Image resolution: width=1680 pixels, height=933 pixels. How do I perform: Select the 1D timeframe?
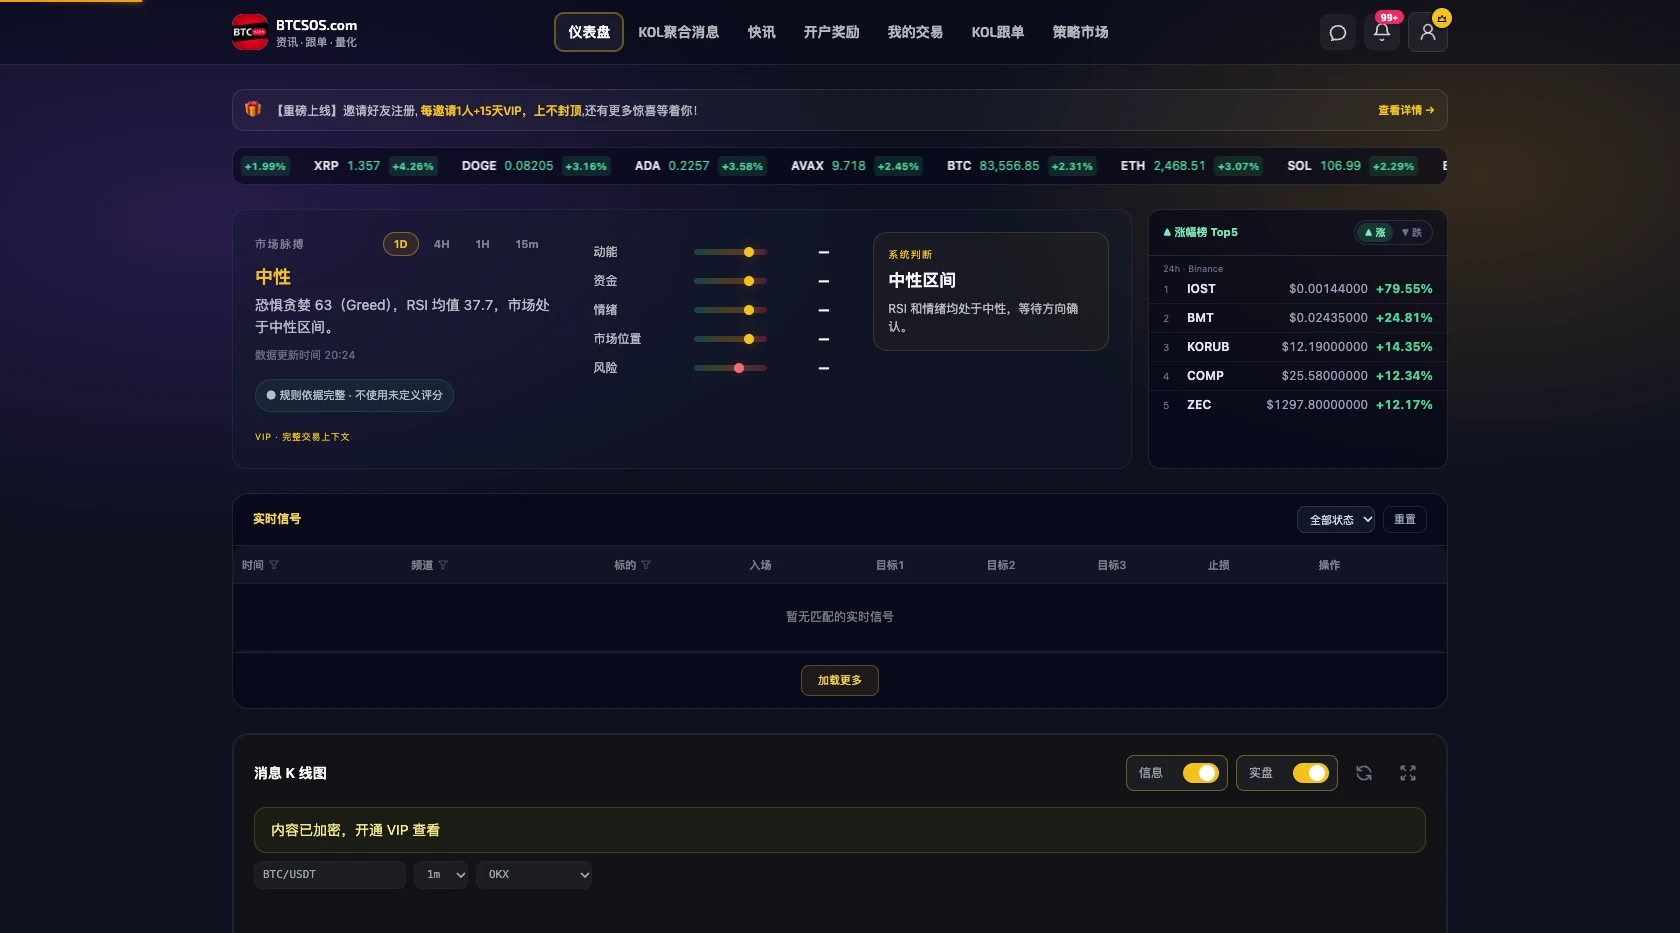tap(401, 244)
